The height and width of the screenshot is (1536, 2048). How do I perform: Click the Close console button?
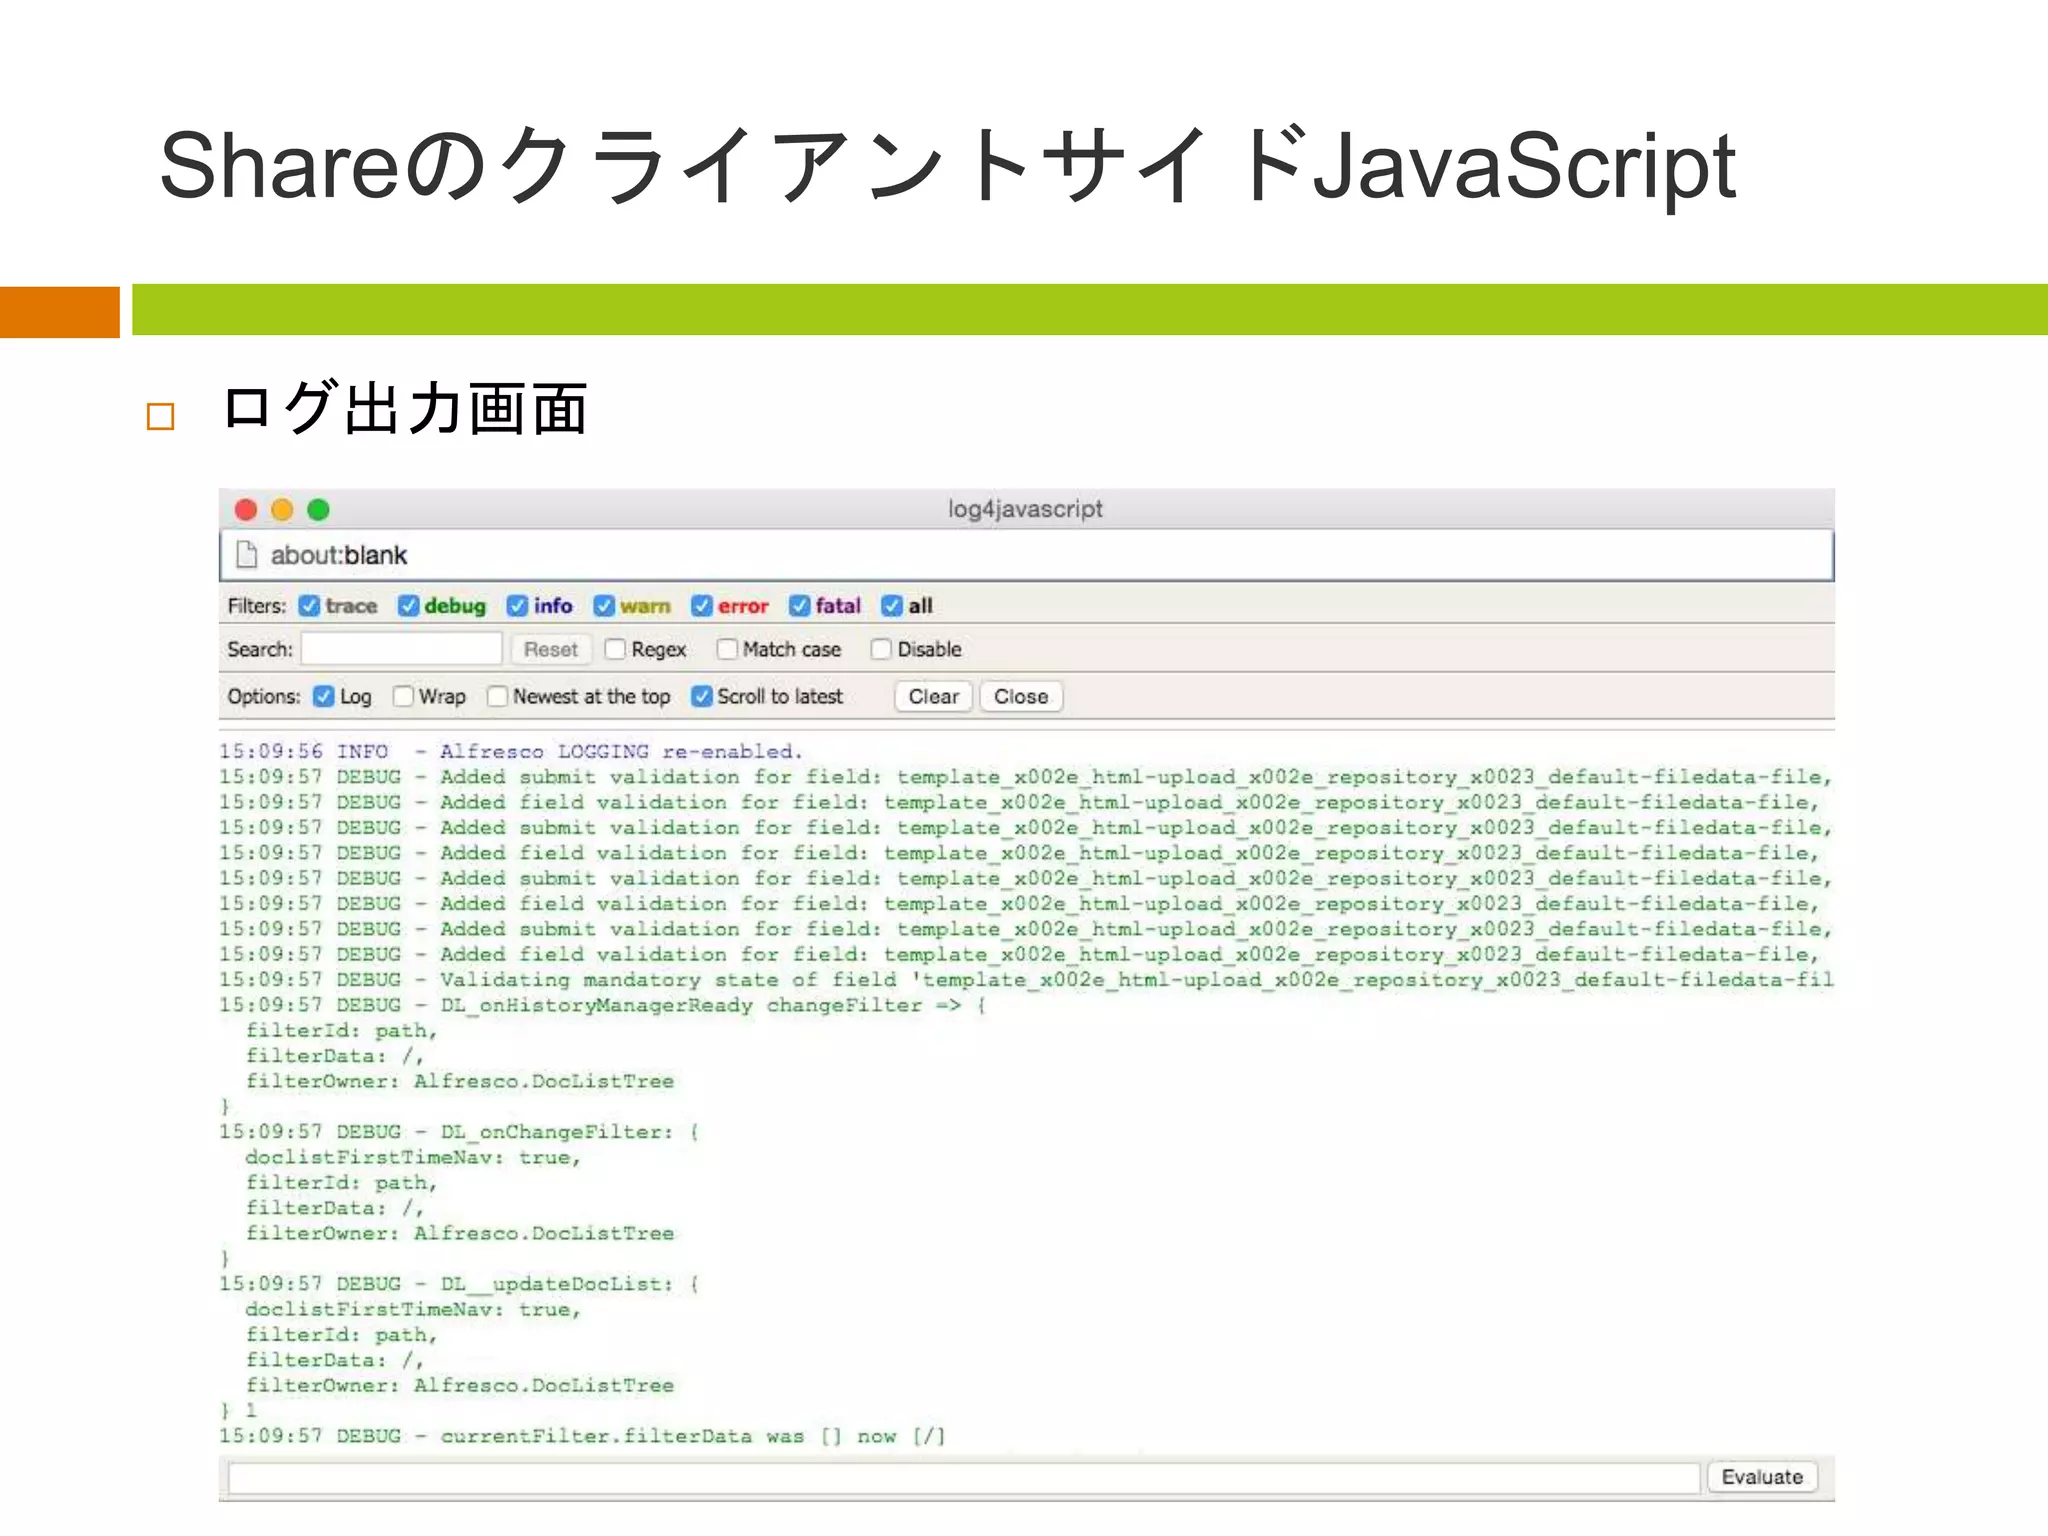(x=1021, y=697)
